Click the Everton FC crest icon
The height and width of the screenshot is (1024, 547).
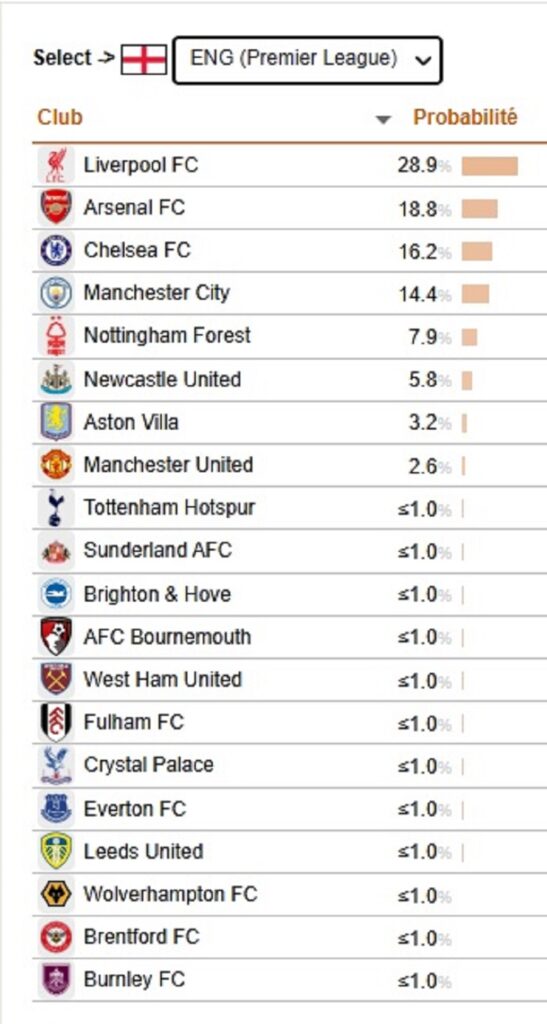coord(56,808)
